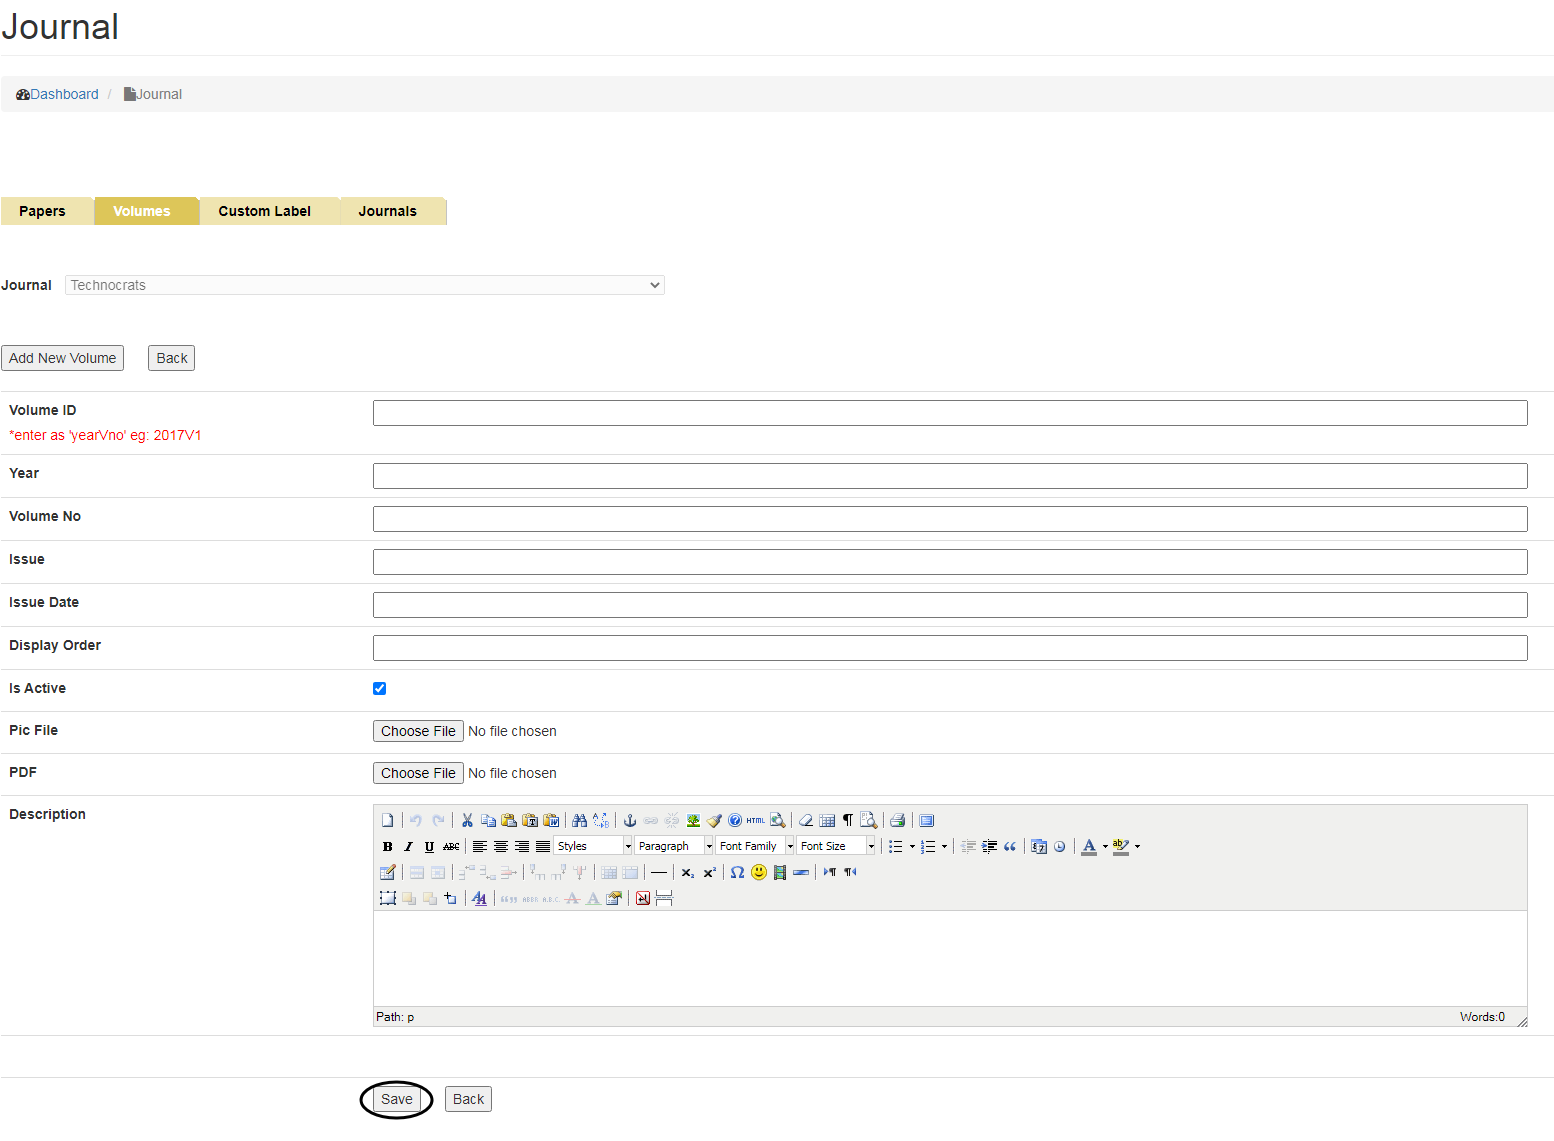
Task: Open the Custom Label tab
Action: click(x=264, y=212)
